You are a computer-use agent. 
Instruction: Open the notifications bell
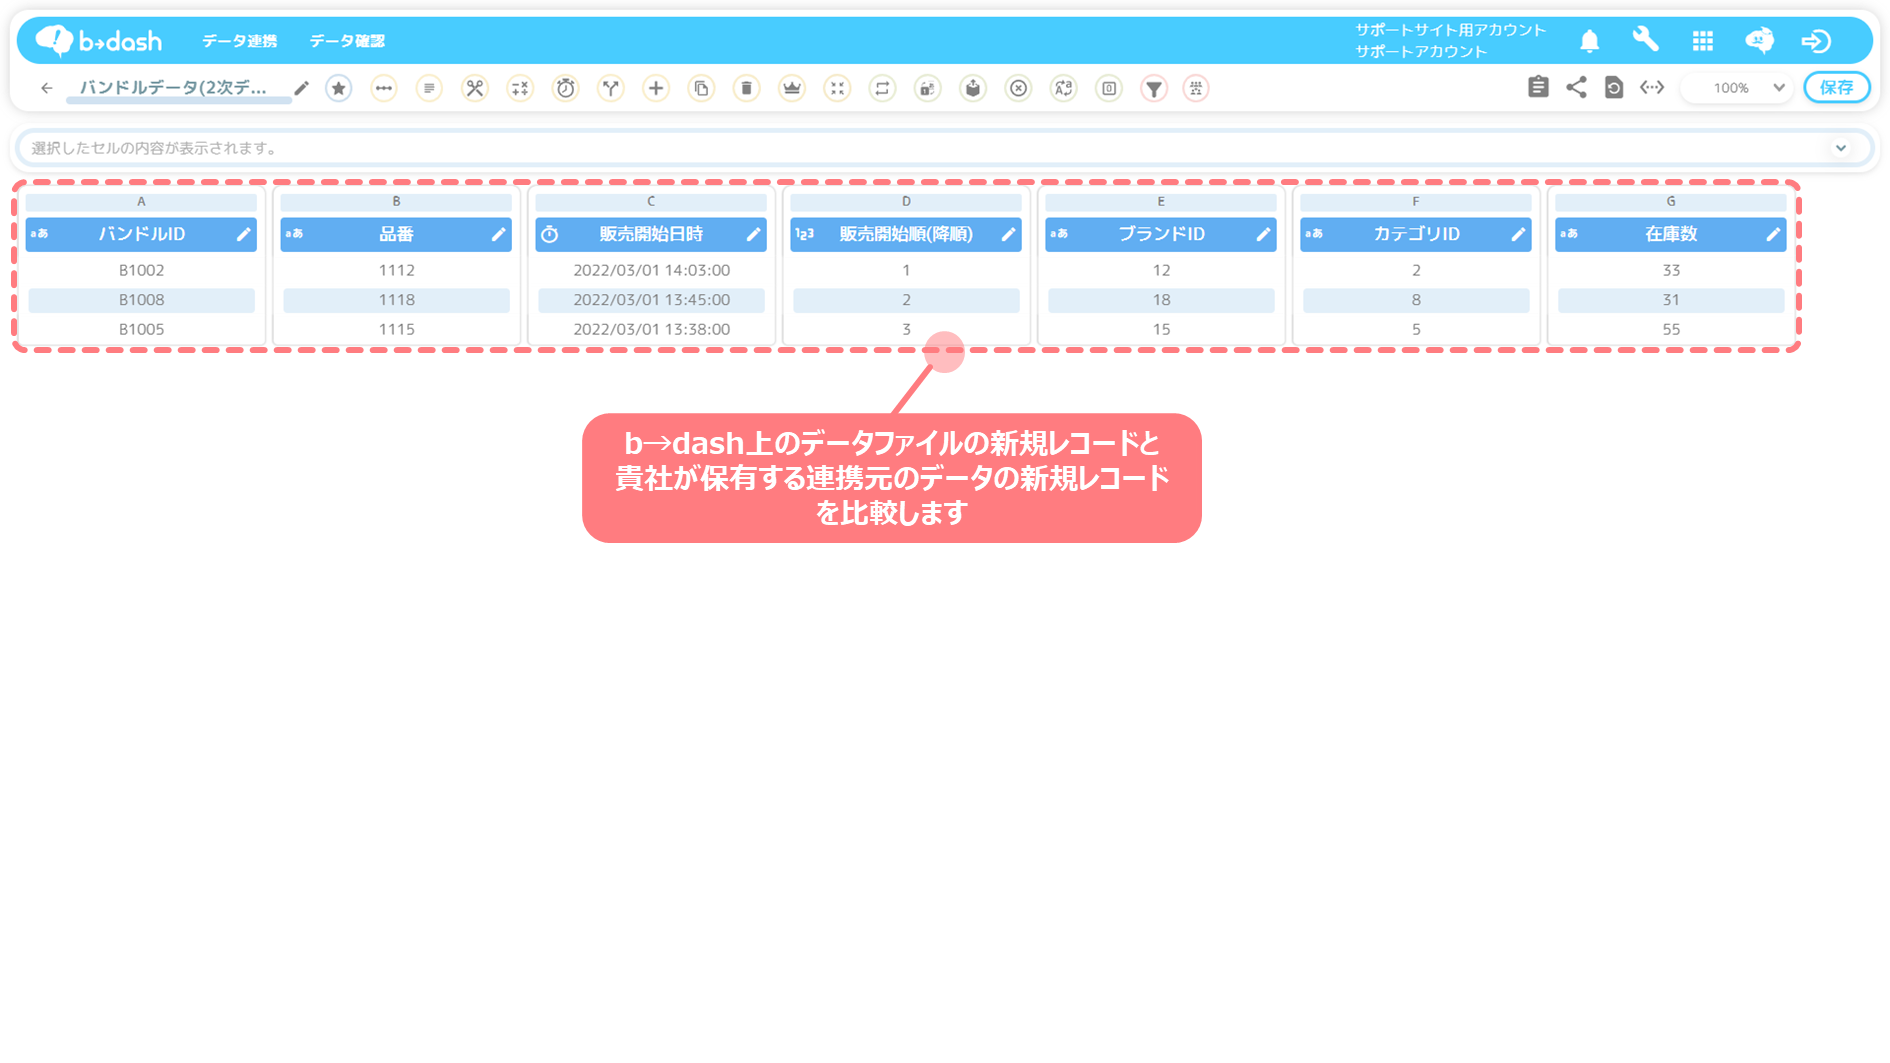[x=1589, y=41]
